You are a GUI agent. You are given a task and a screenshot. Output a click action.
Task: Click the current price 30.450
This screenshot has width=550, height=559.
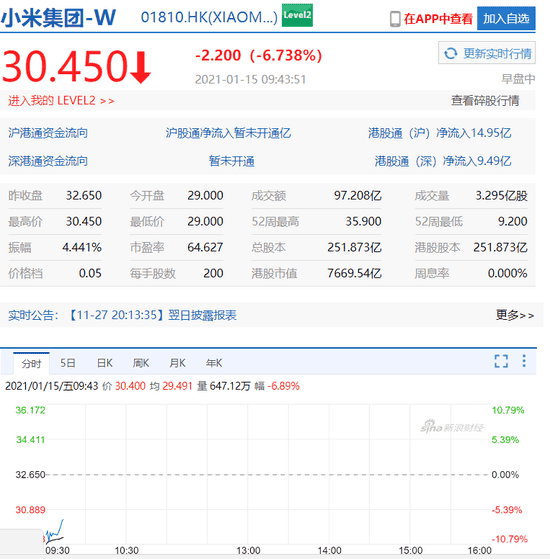[x=65, y=66]
